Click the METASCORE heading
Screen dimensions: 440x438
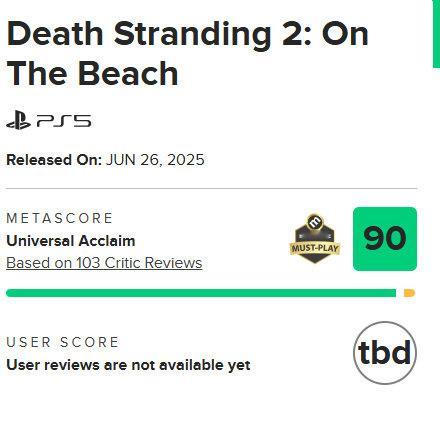60,218
